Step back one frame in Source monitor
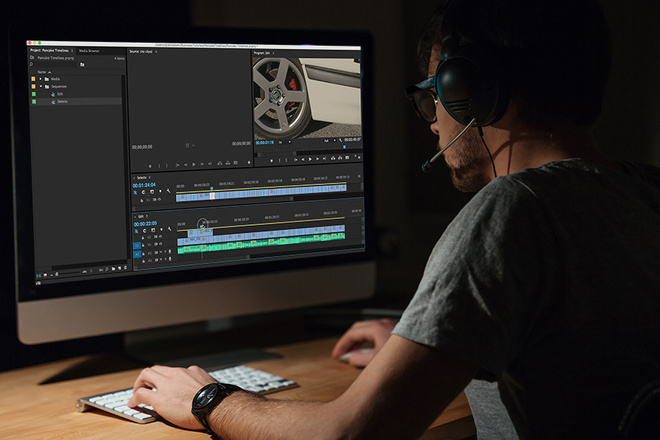The image size is (660, 440). point(186,165)
